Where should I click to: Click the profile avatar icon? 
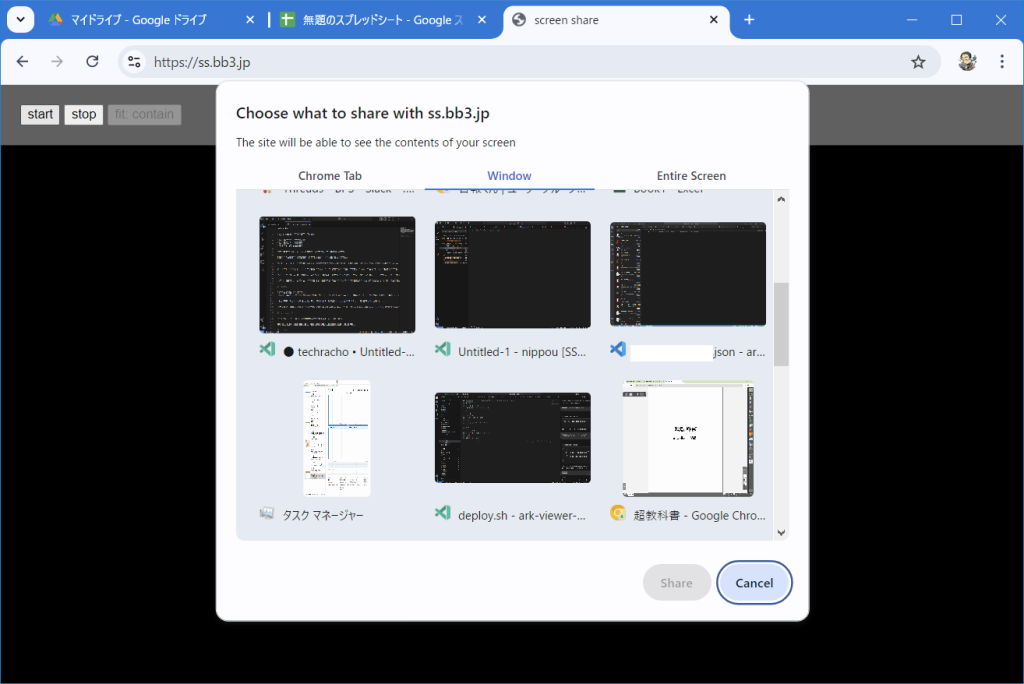pyautogui.click(x=966, y=62)
